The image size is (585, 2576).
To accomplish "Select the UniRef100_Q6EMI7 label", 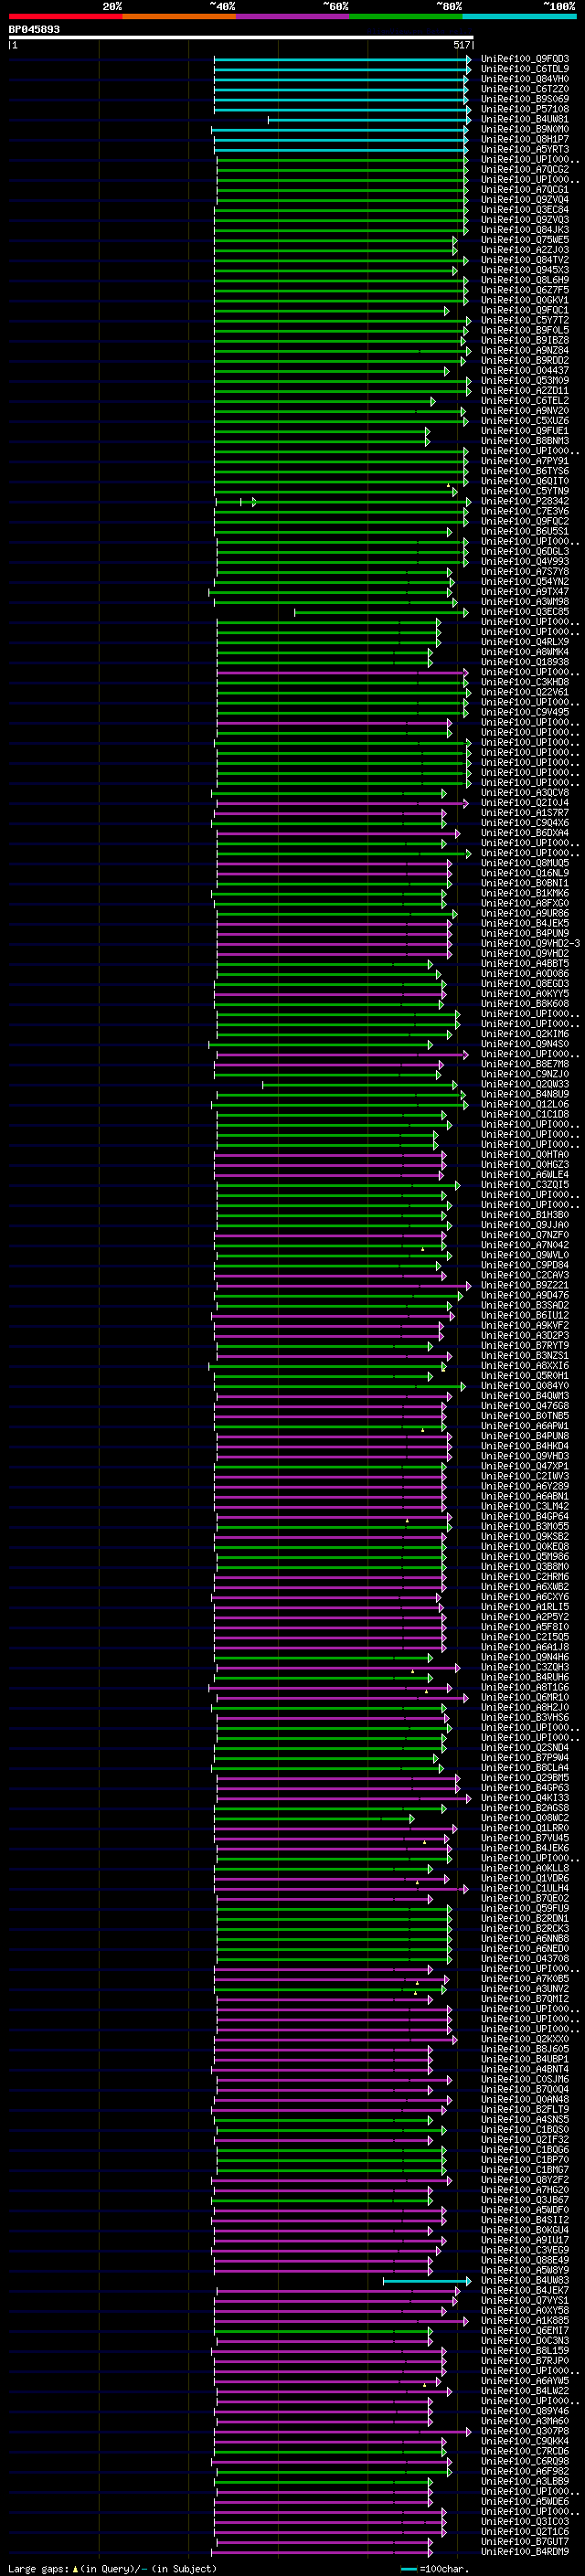I will point(525,2330).
